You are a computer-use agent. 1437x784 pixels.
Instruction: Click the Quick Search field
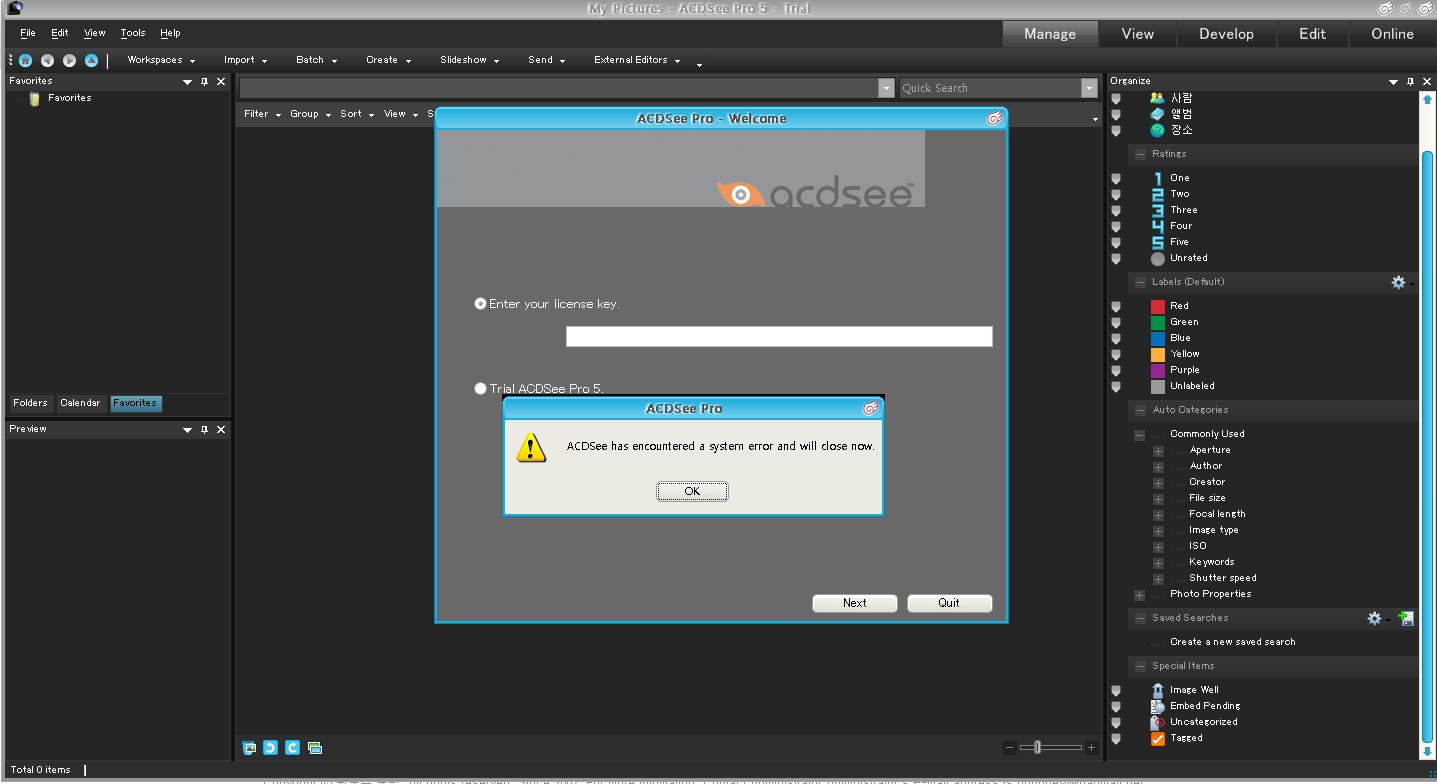[x=990, y=88]
